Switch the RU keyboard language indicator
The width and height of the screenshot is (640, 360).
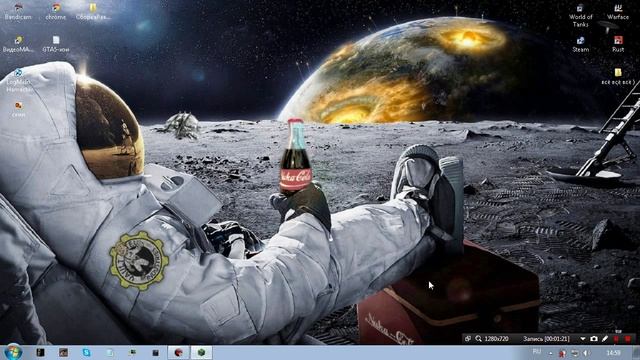tap(537, 352)
